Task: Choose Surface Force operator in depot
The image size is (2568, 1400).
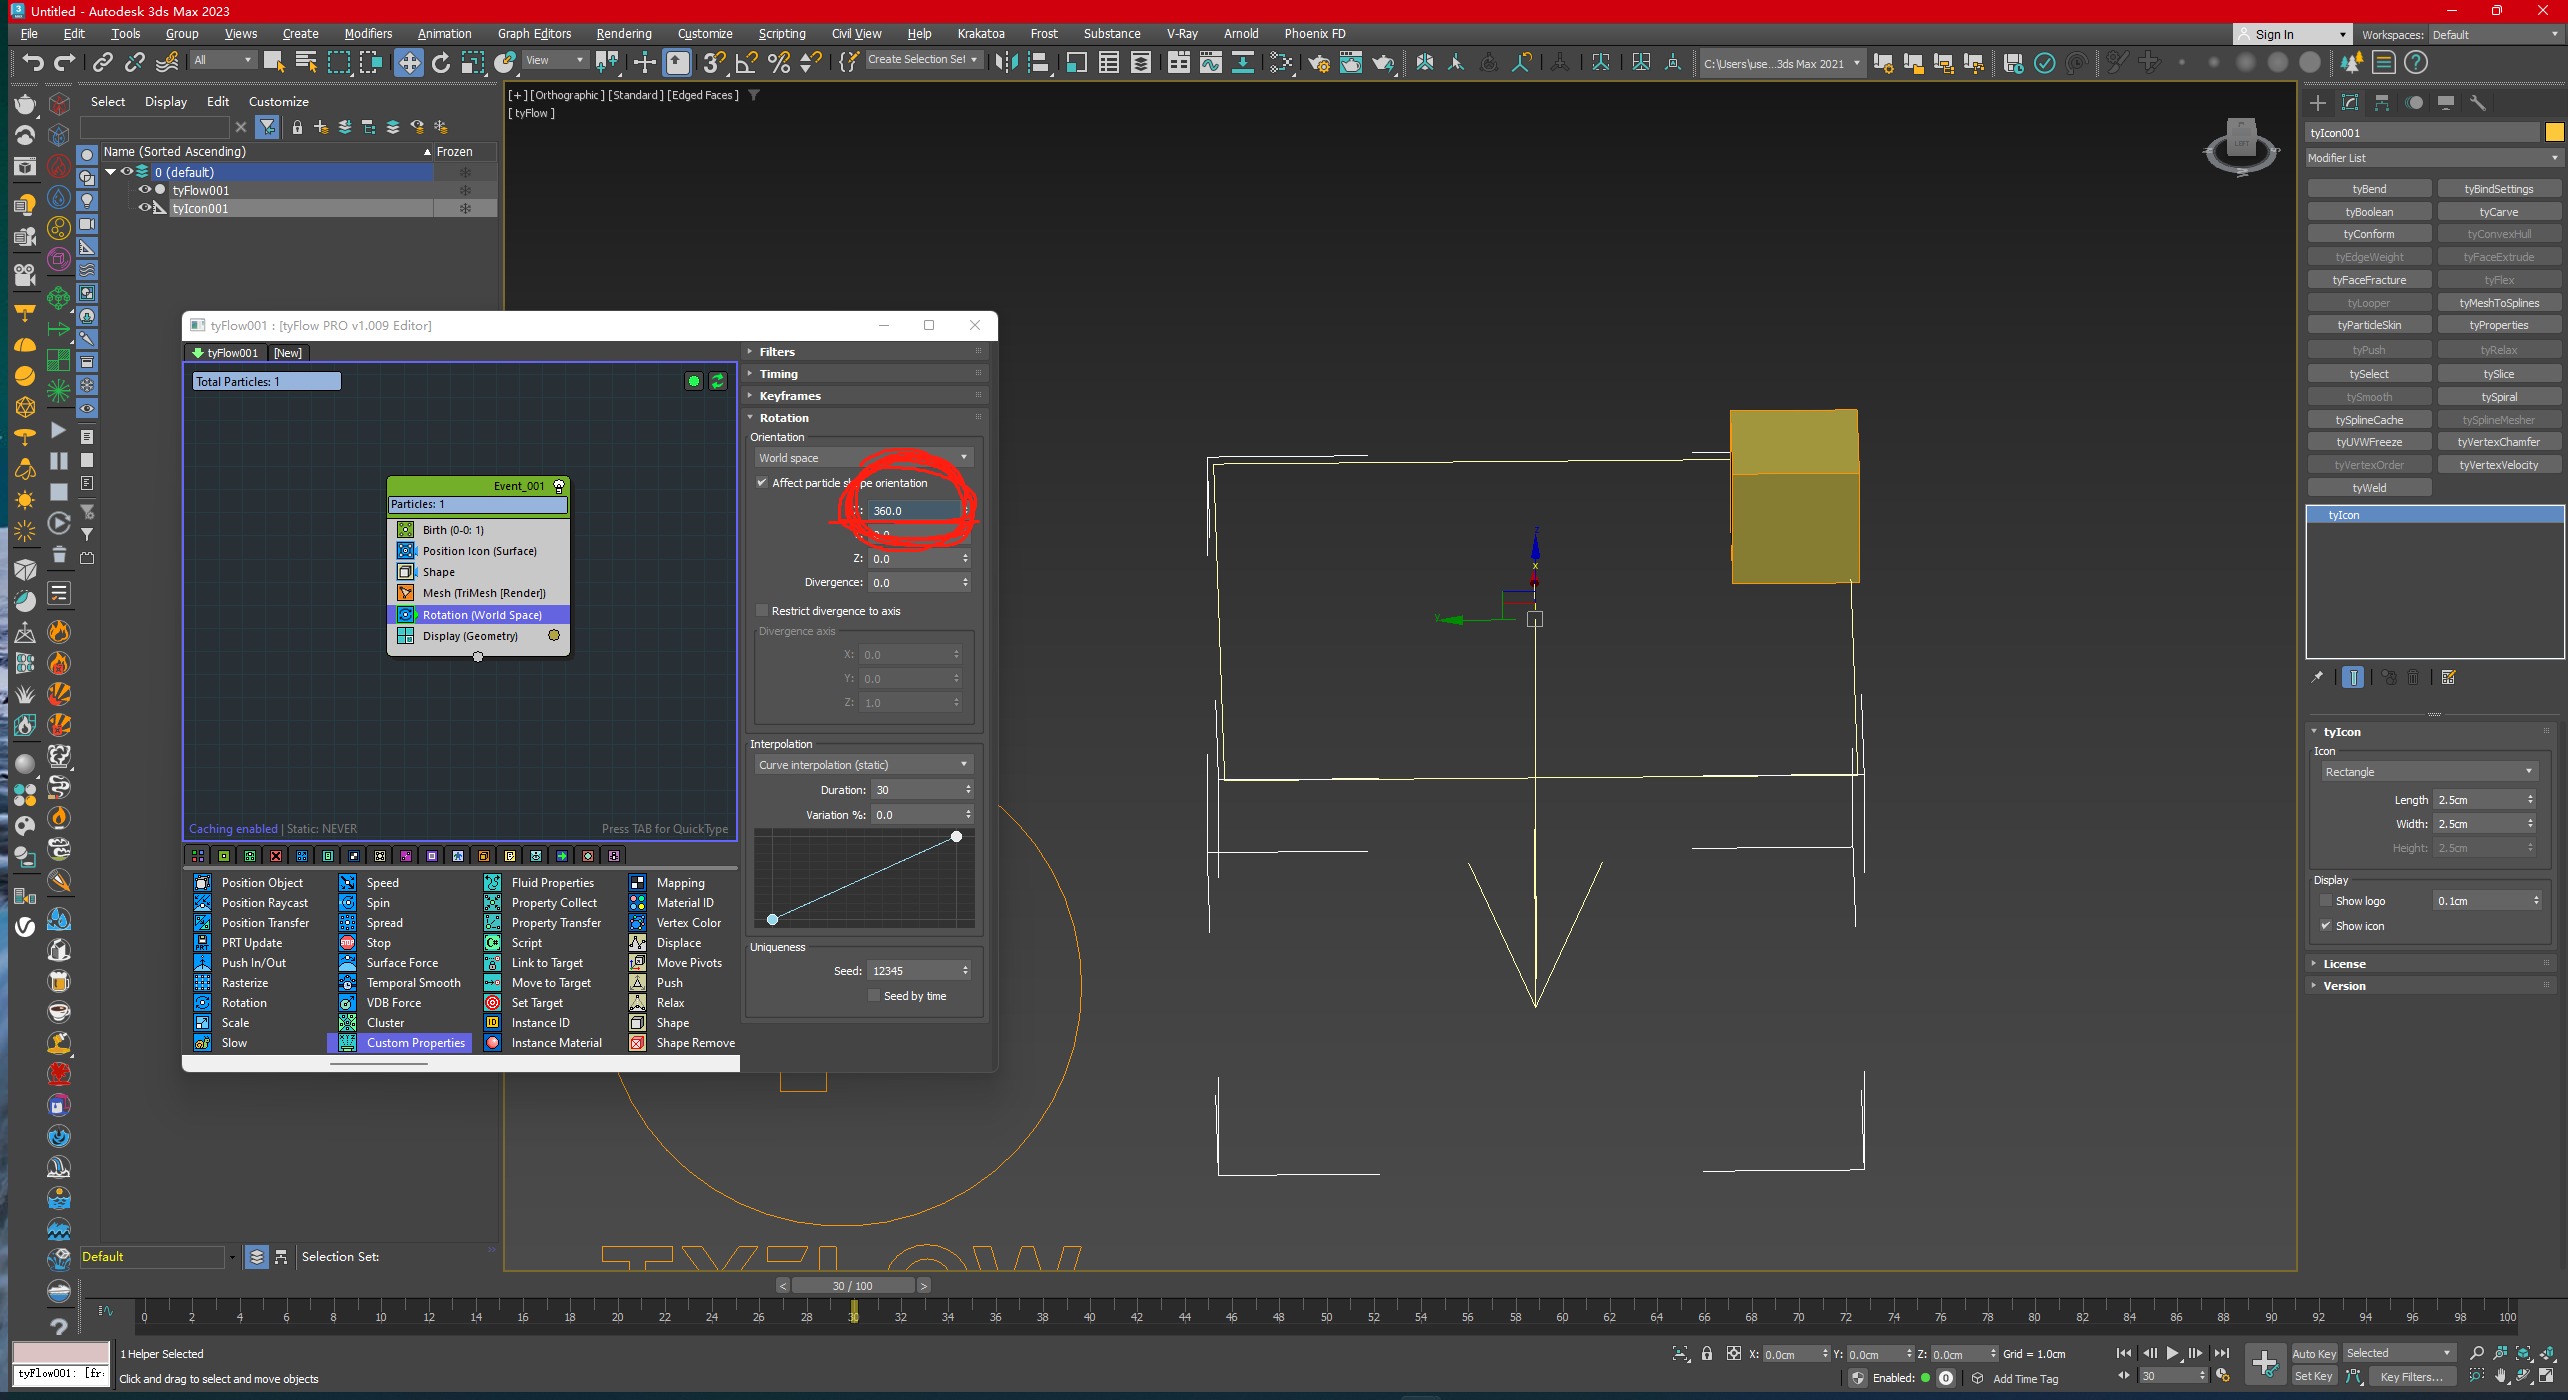Action: coord(391,963)
